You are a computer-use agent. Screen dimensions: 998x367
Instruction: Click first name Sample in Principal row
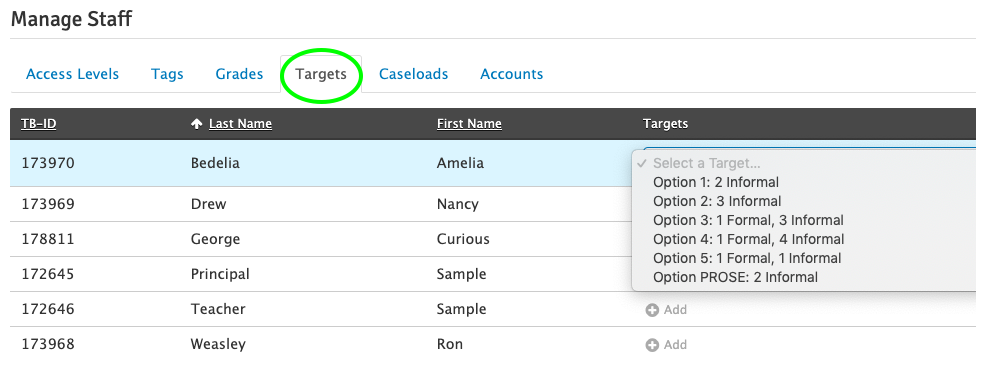pyautogui.click(x=461, y=275)
